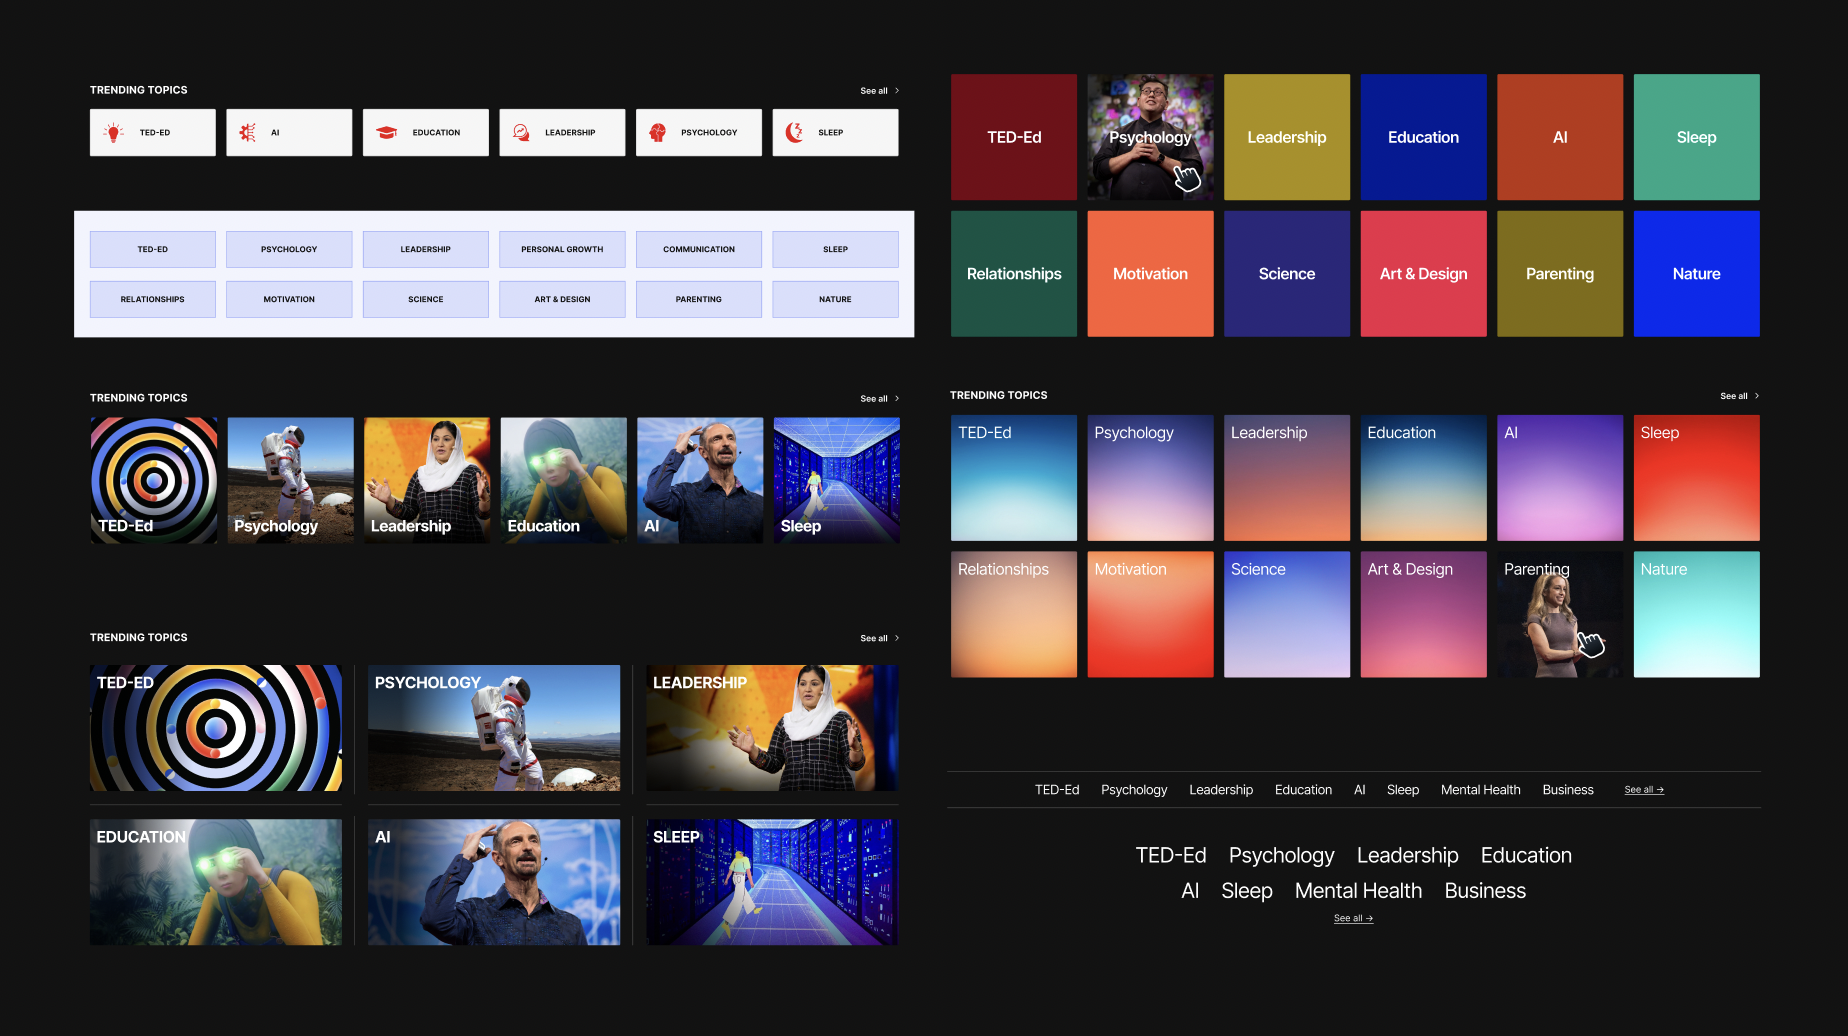Click the red moon Sleep icon
This screenshot has width=1848, height=1036.
794,132
